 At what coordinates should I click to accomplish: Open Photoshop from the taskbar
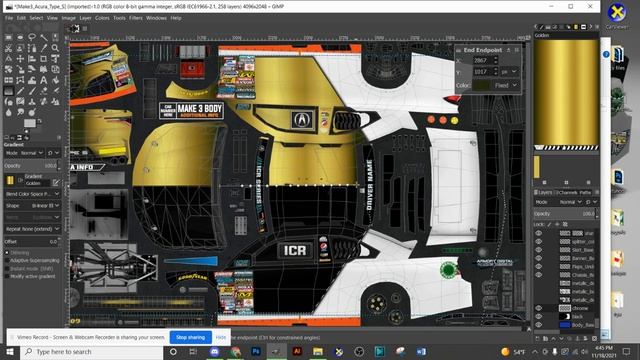point(256,351)
